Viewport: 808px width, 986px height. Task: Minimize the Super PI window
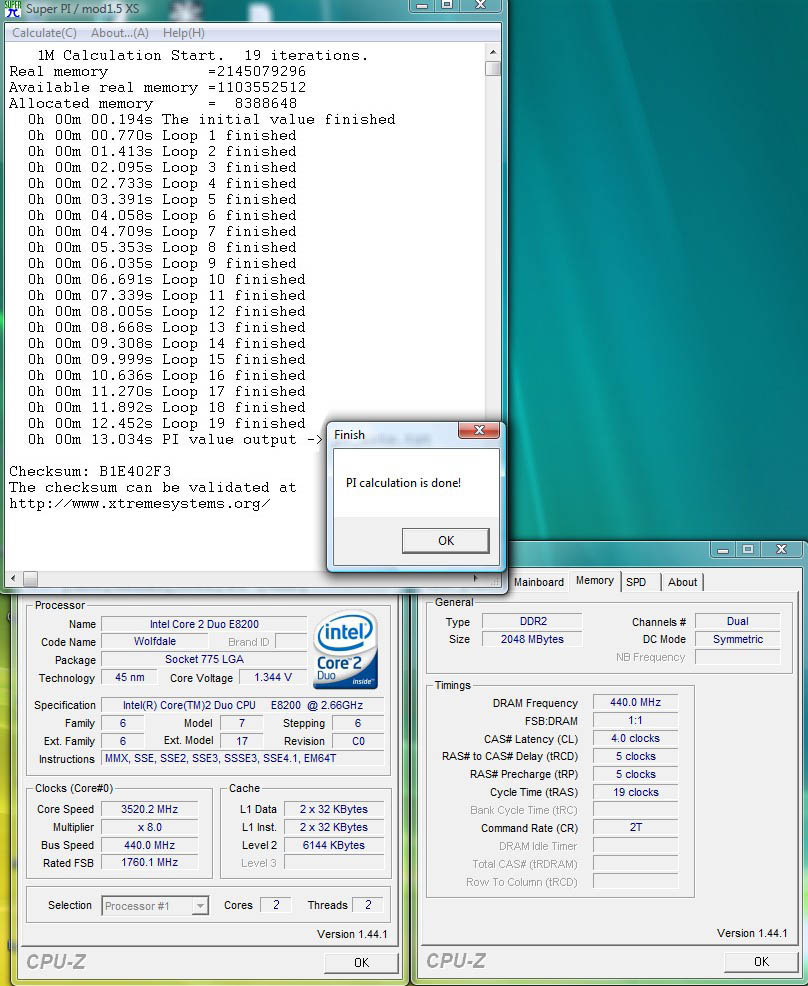click(x=423, y=5)
